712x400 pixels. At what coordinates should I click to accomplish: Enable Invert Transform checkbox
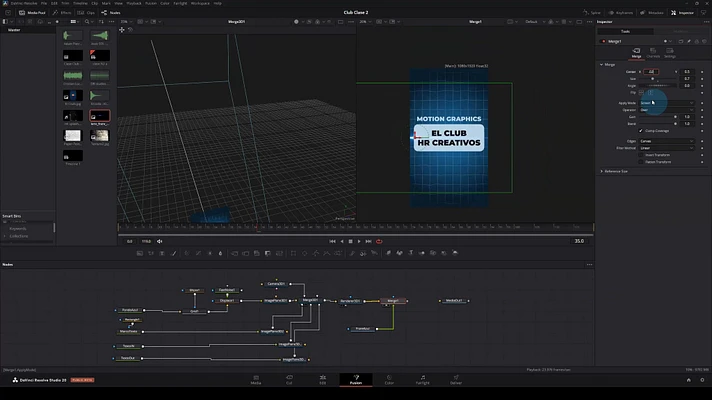(x=641, y=155)
